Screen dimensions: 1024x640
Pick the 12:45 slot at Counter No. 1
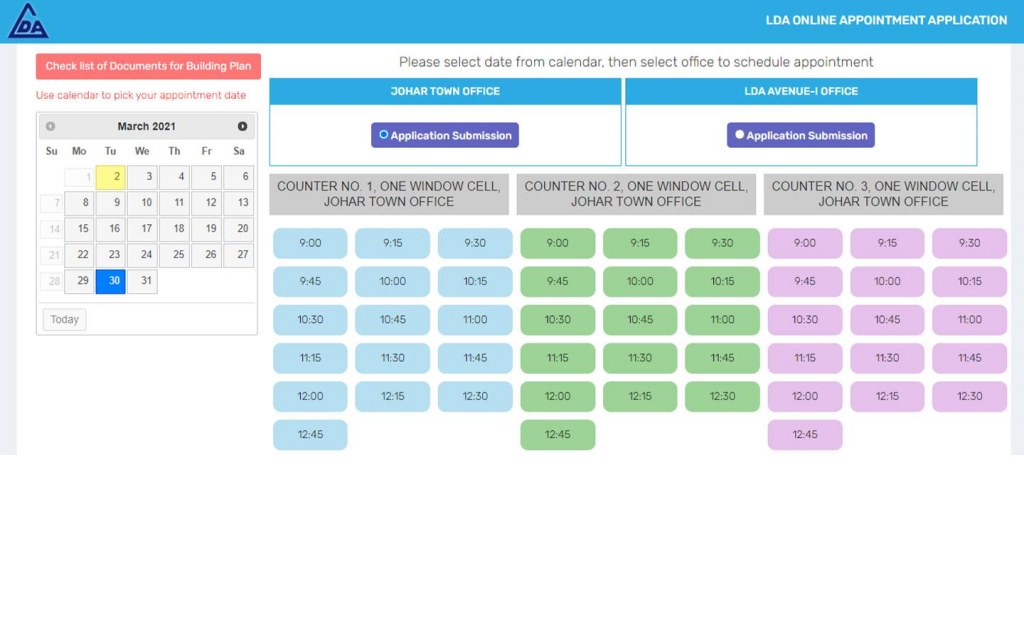(310, 435)
